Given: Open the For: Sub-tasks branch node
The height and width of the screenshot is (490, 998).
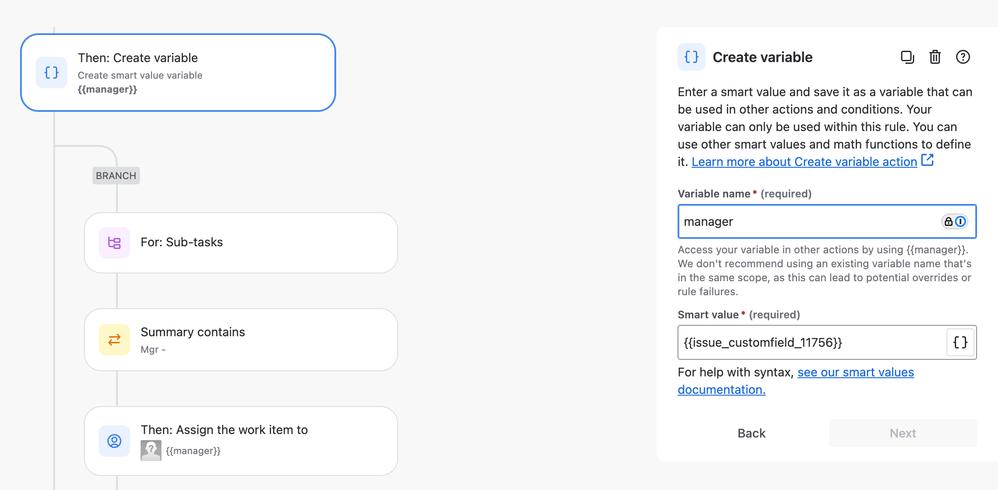Looking at the screenshot, I should [241, 242].
